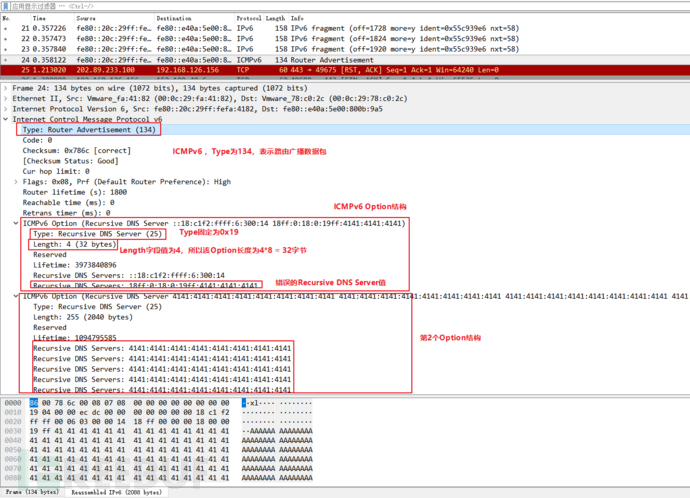The height and width of the screenshot is (498, 690).
Task: Select the Type: Router Advertisement (134) field
Action: pos(89,130)
